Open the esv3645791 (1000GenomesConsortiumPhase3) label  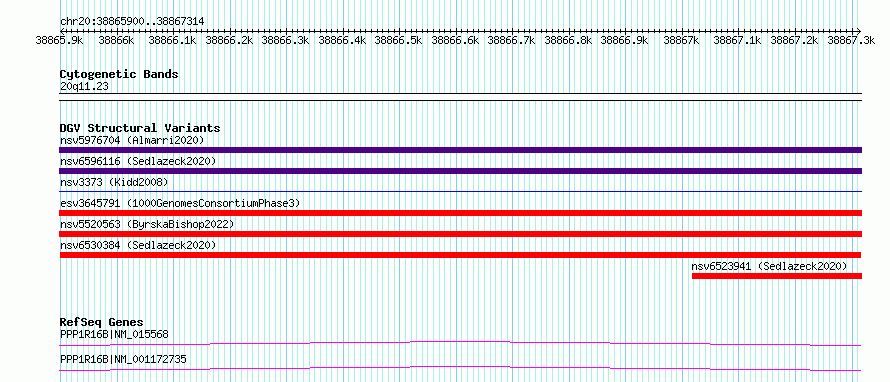180,203
